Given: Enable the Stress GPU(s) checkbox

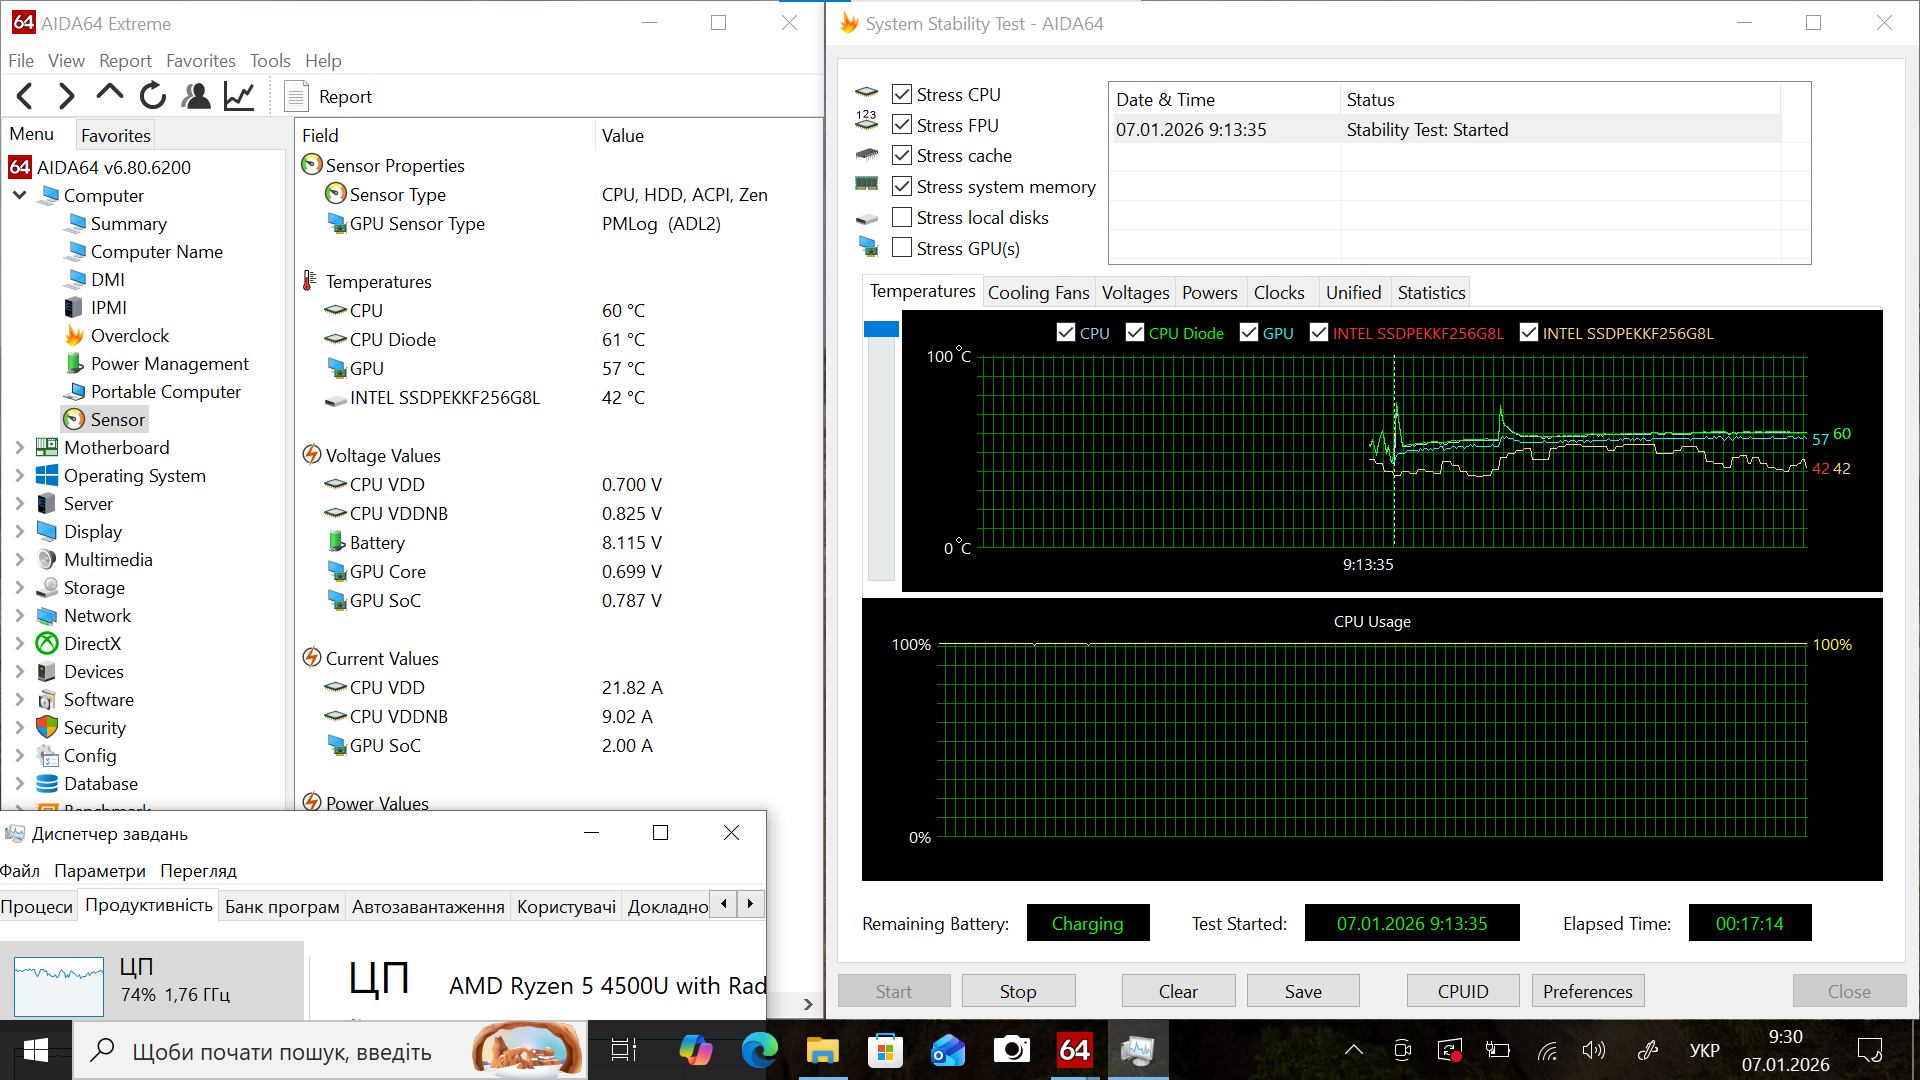Looking at the screenshot, I should (902, 248).
